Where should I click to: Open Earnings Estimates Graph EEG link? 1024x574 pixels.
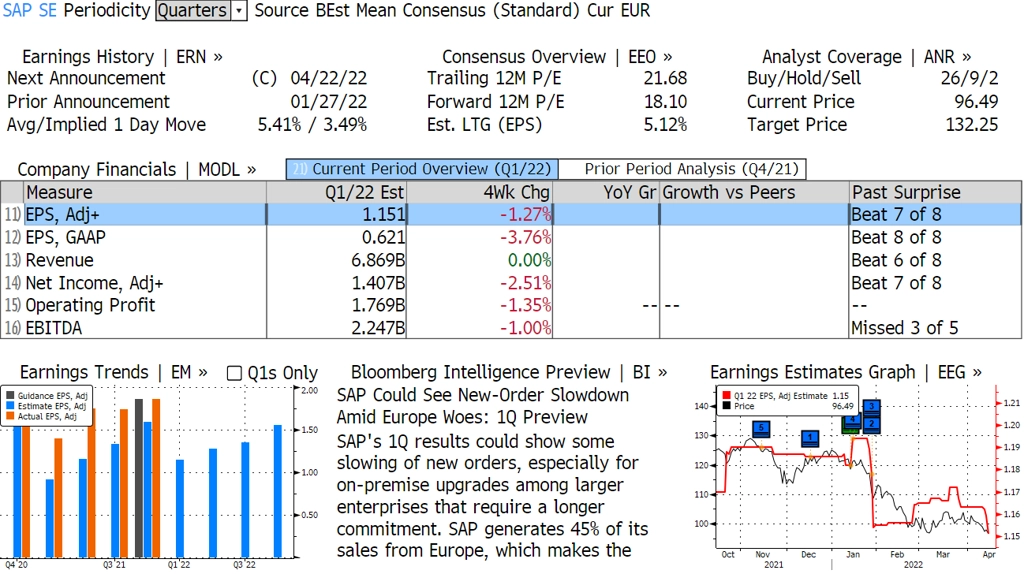(846, 372)
